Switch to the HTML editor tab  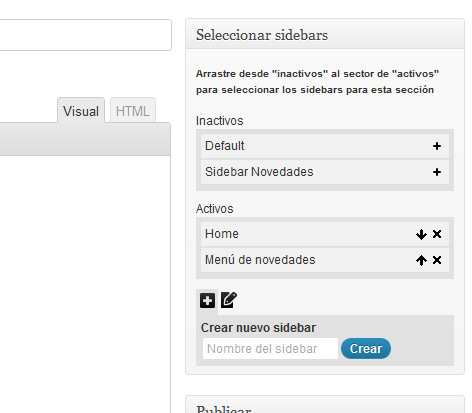point(133,111)
